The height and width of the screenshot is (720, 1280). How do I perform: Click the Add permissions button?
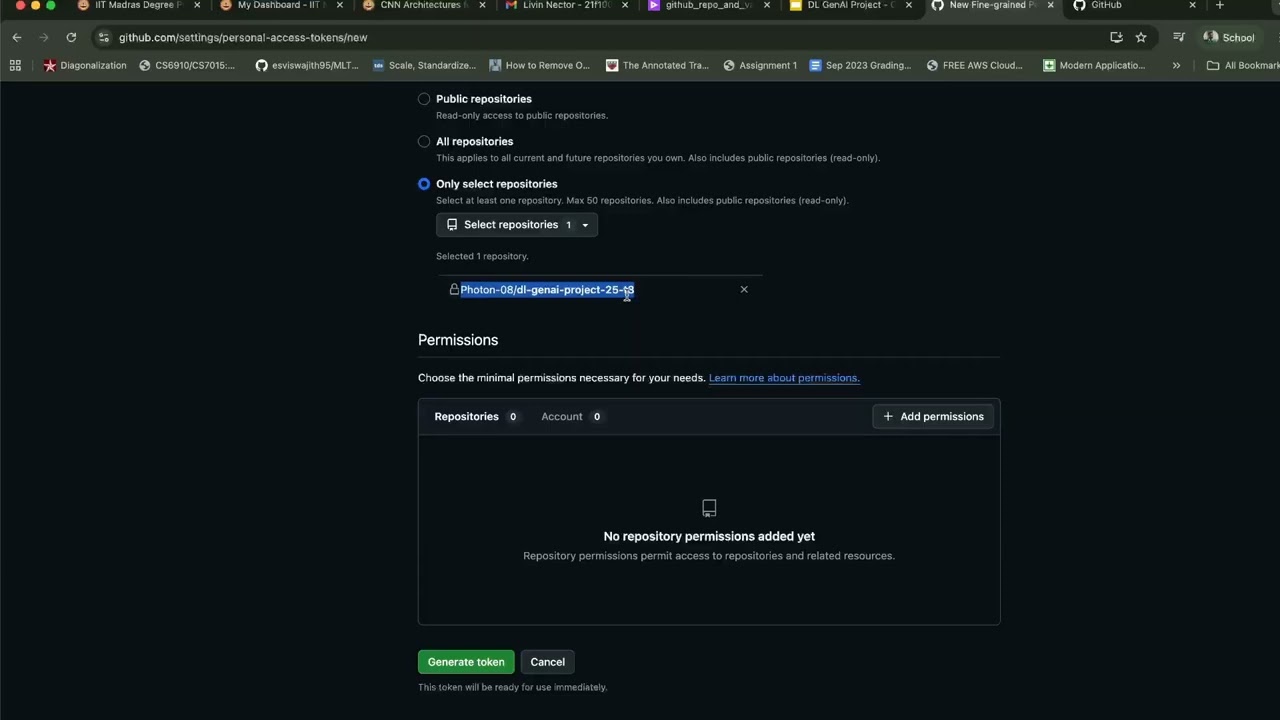tap(933, 417)
